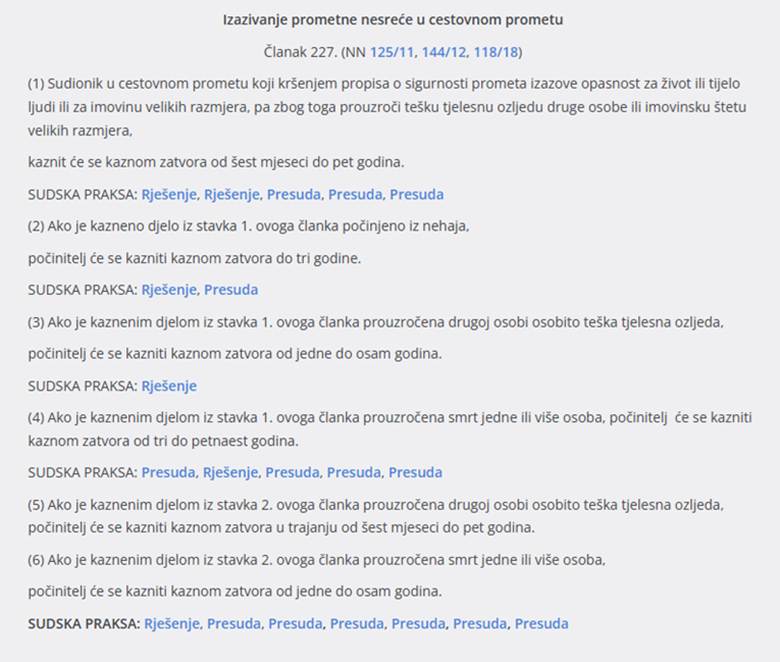Screen dimensions: 780x662
Task: Open the only Rješenje under stavak (3)
Action: [x=169, y=386]
